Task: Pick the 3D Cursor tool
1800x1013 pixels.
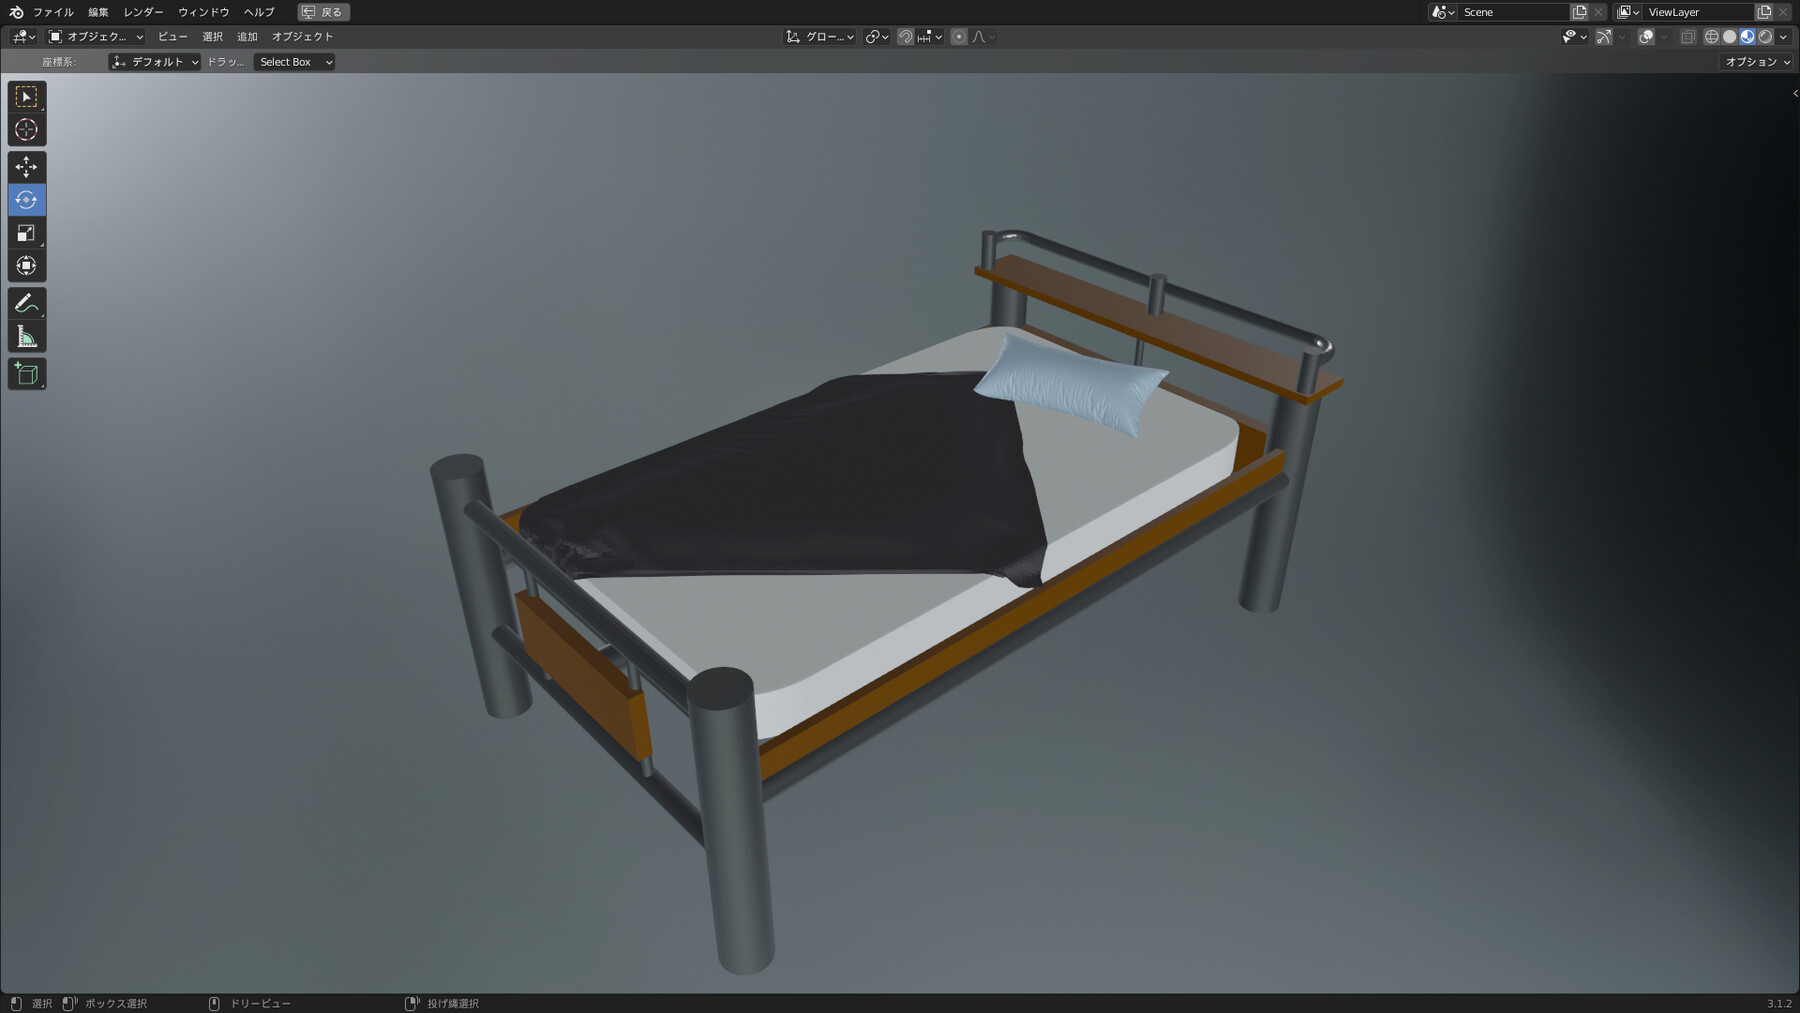Action: pos(27,129)
